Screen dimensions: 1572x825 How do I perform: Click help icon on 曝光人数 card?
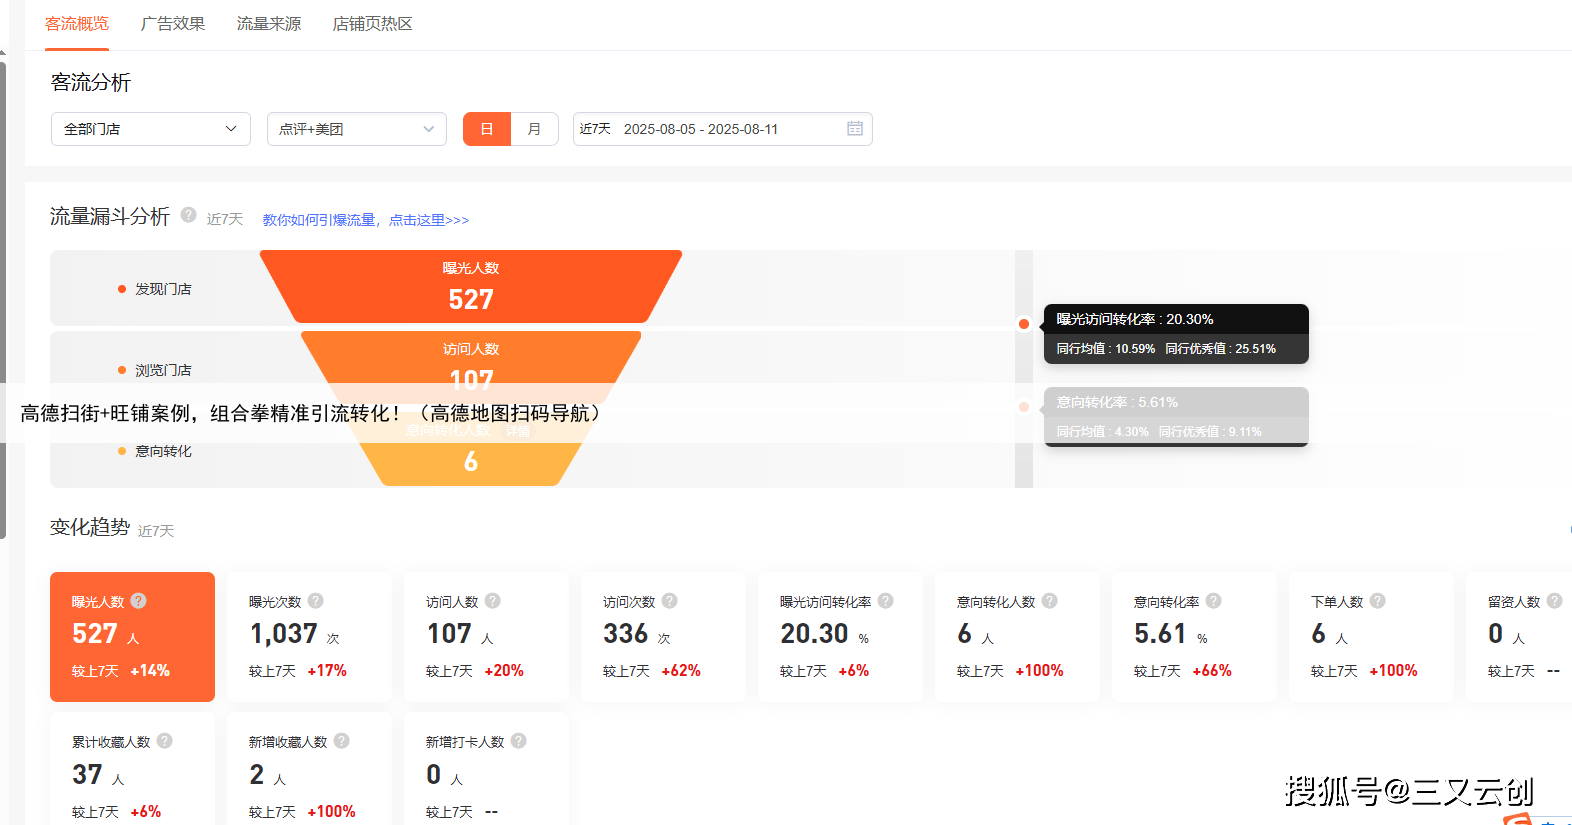click(139, 601)
